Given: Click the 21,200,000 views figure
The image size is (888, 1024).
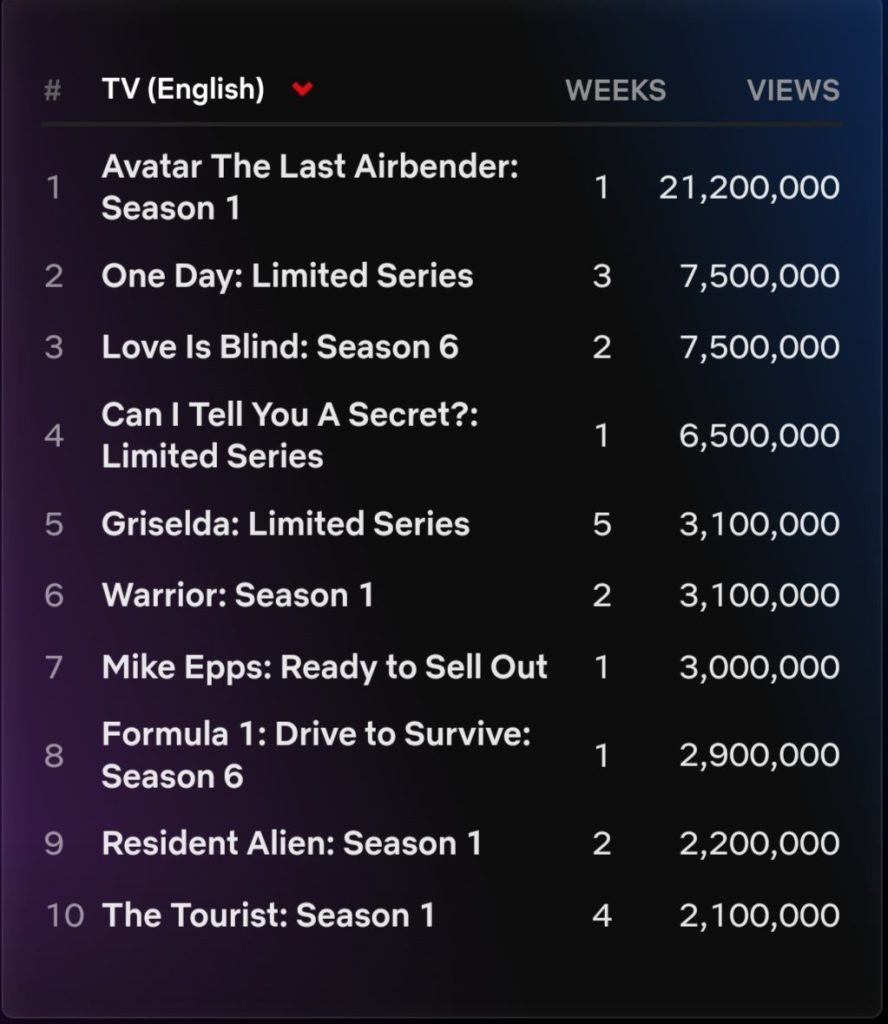Looking at the screenshot, I should [x=749, y=187].
